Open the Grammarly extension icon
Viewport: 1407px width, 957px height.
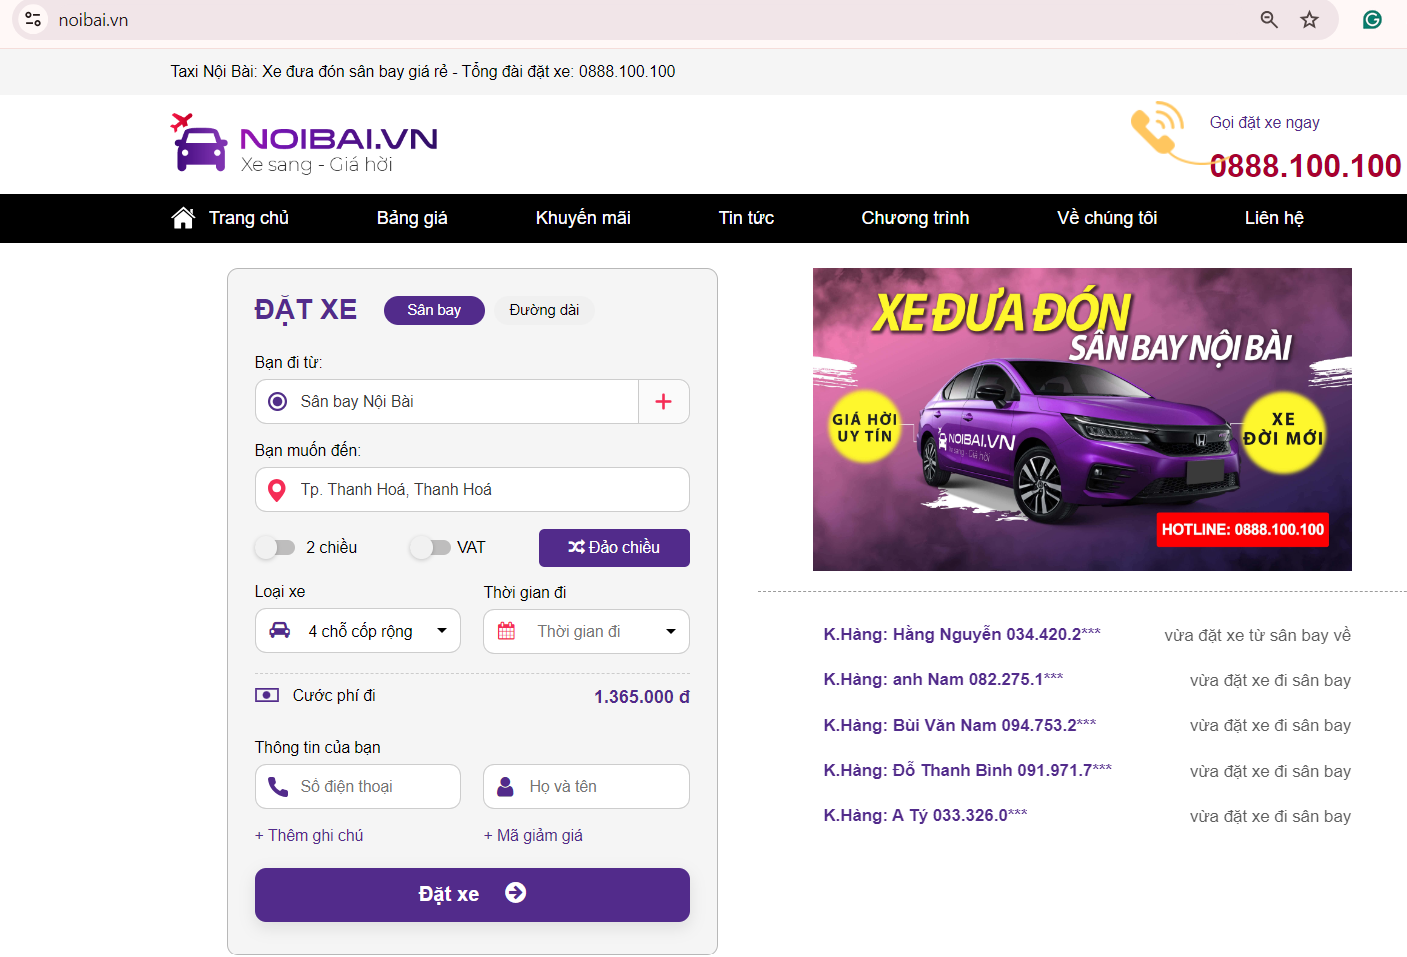pyautogui.click(x=1372, y=19)
